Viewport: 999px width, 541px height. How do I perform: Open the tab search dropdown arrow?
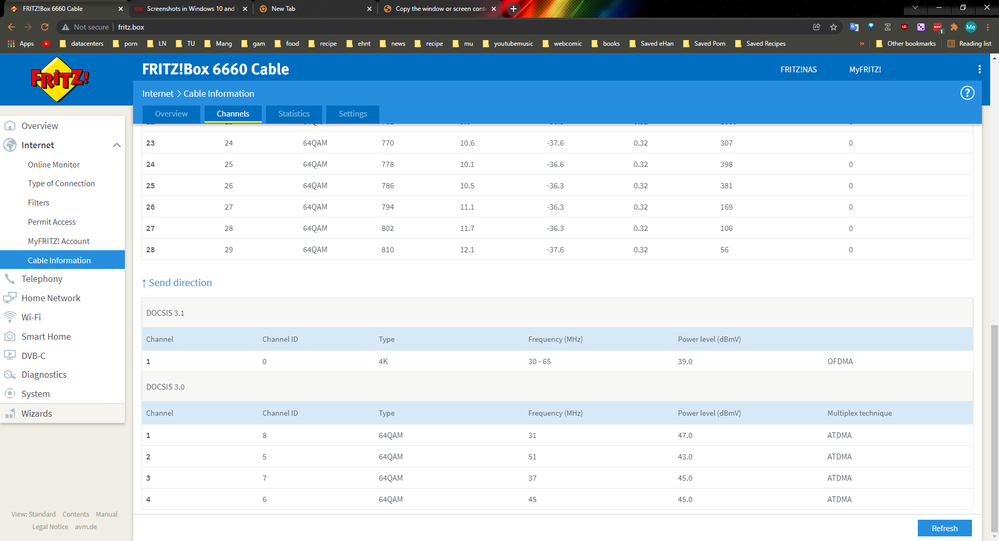(x=915, y=8)
